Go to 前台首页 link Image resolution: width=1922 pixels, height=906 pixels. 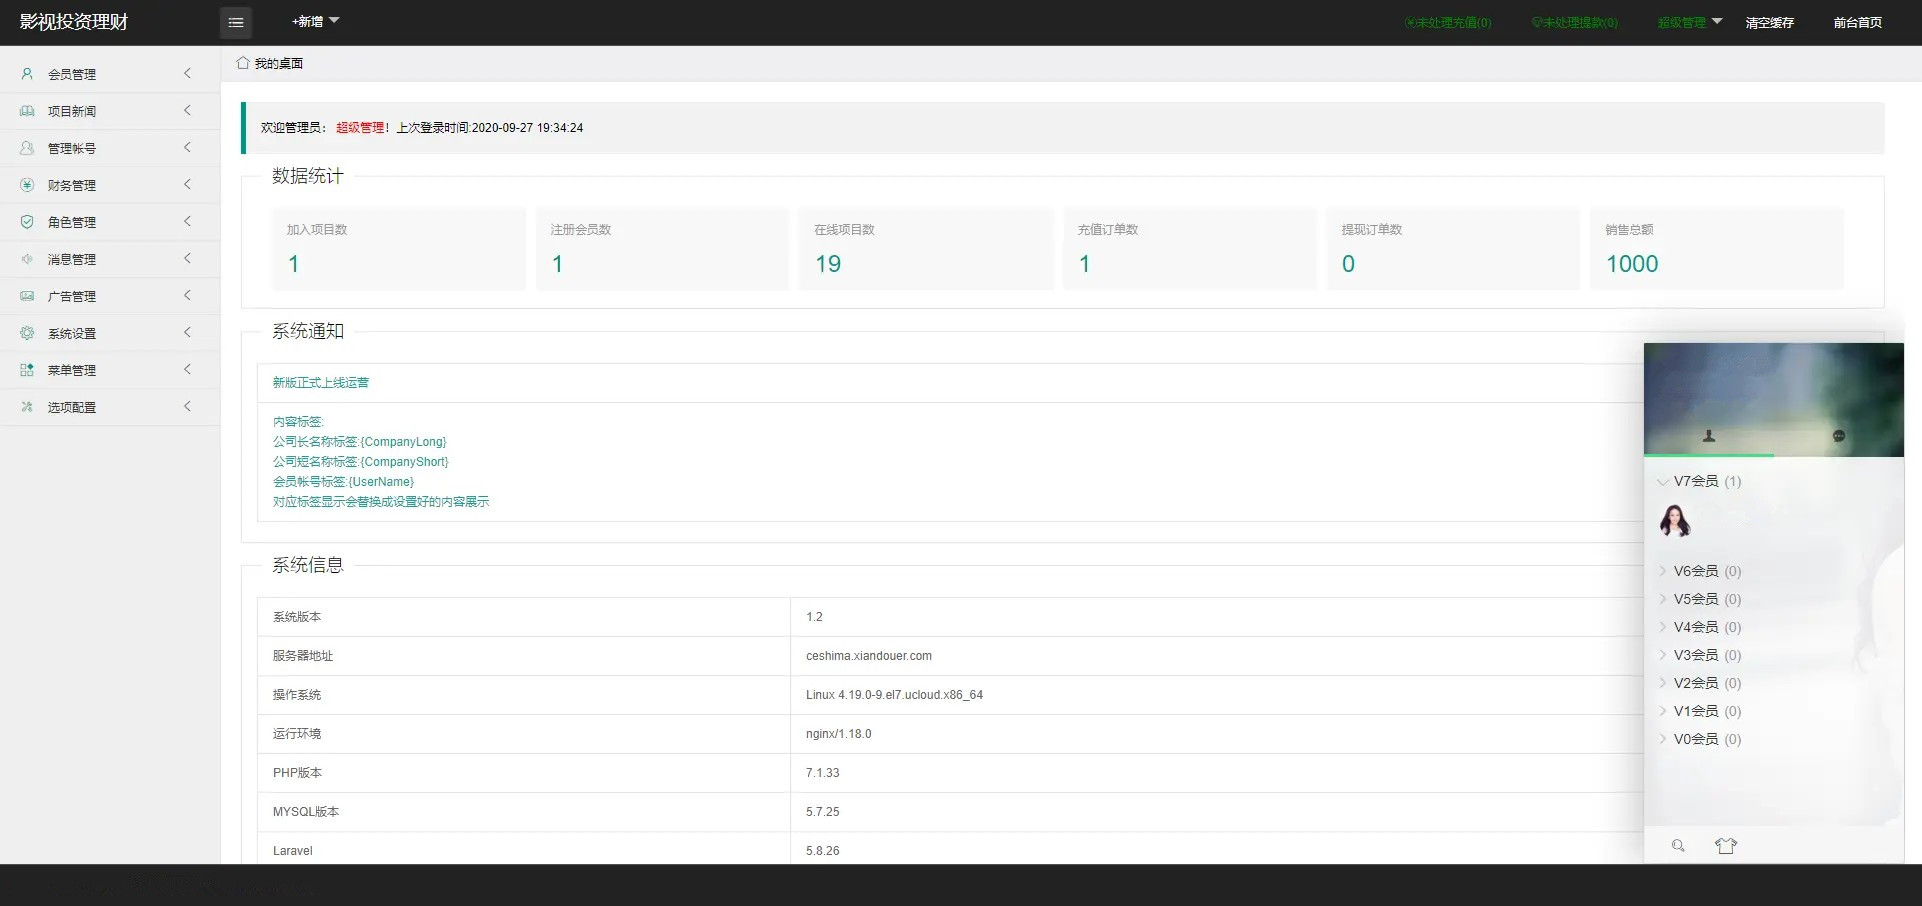[x=1857, y=22]
